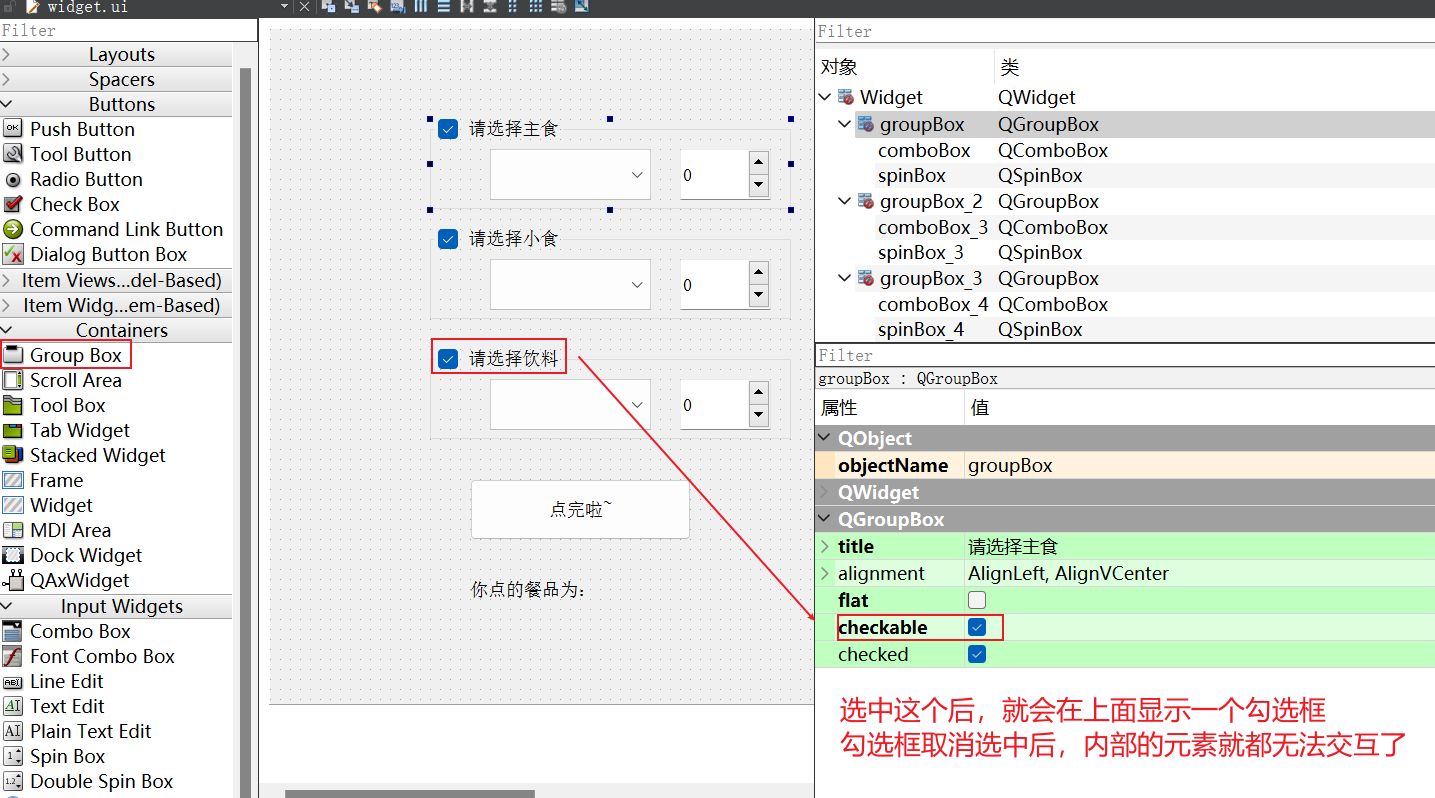The width and height of the screenshot is (1435, 798).
Task: Collapse the QObject property section
Action: (825, 438)
